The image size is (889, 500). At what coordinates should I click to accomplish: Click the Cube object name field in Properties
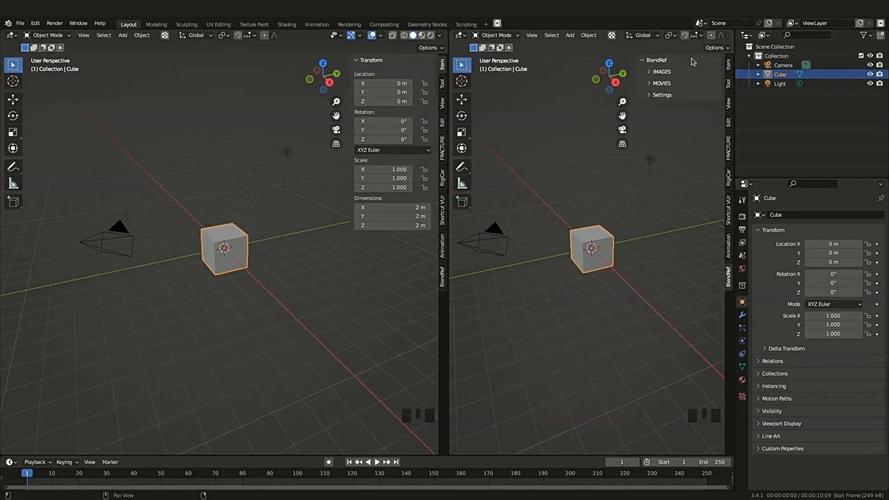(826, 215)
